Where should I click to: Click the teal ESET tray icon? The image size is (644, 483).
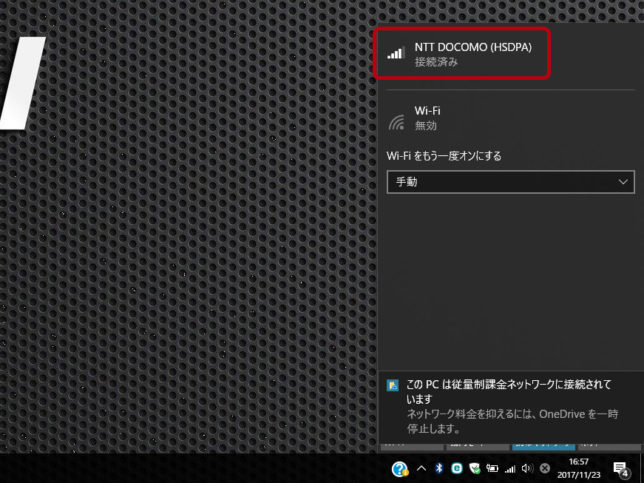[x=457, y=468]
